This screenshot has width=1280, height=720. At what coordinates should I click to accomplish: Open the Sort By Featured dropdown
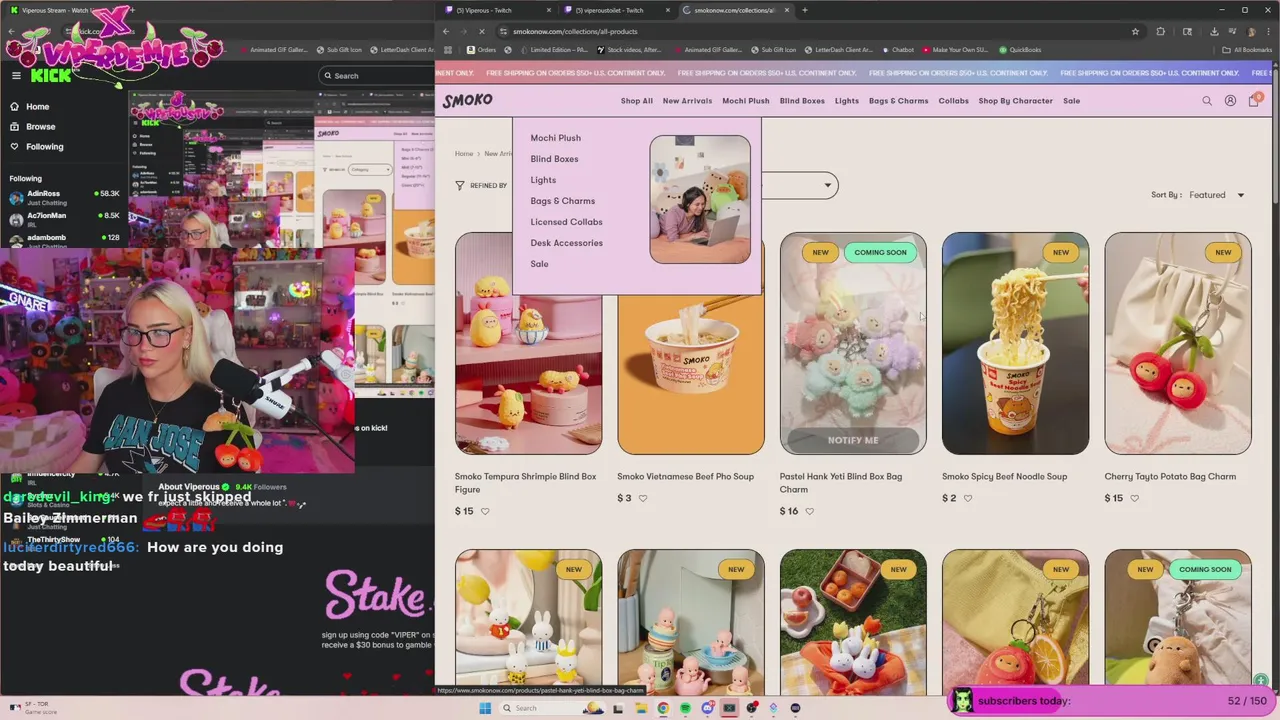point(1215,195)
